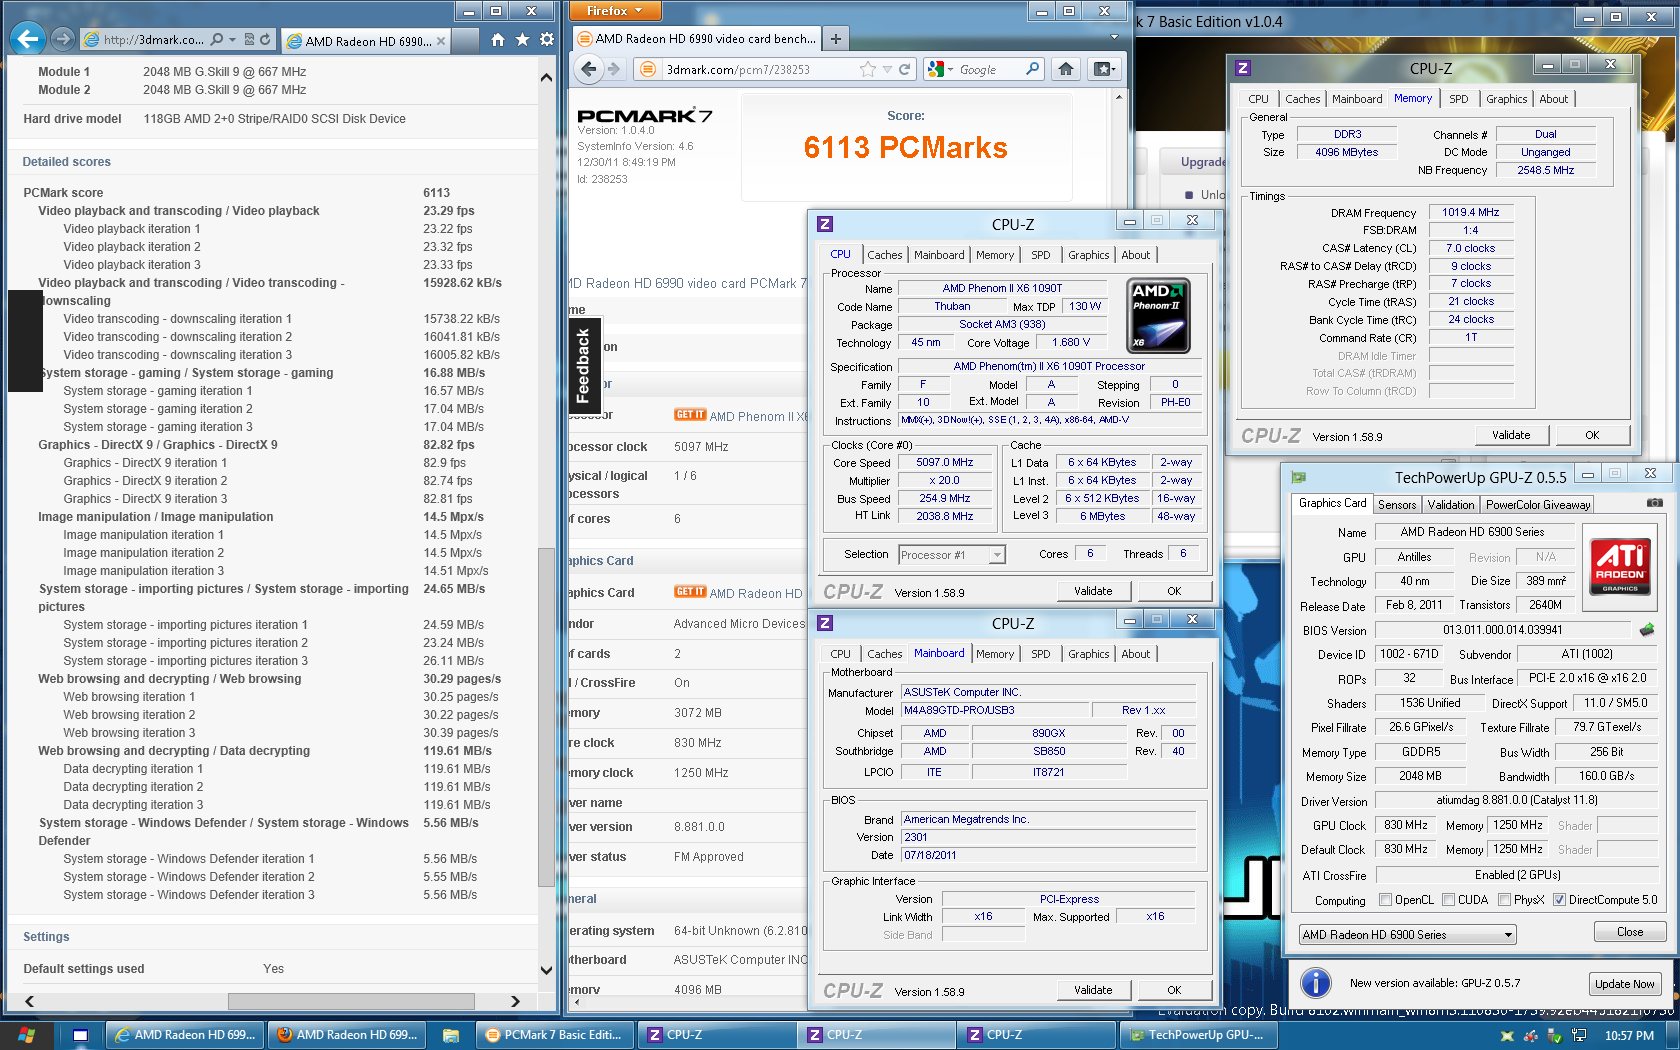This screenshot has width=1680, height=1050.
Task: Click the Firefox home button
Action: point(1066,69)
